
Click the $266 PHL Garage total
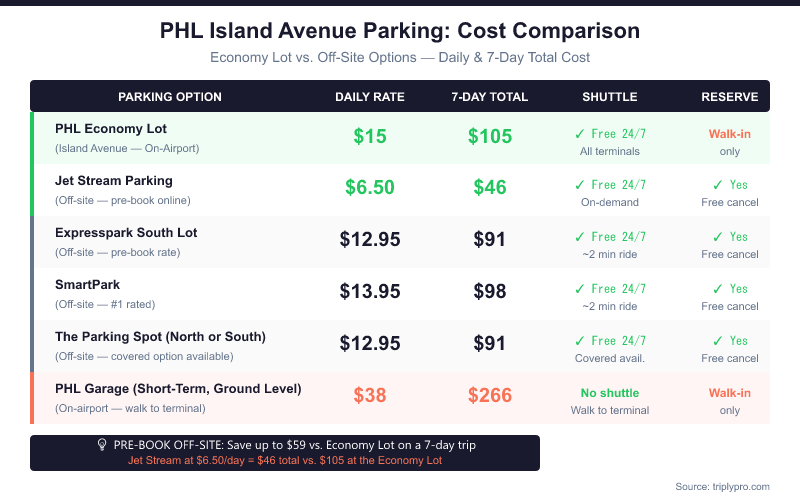(490, 395)
